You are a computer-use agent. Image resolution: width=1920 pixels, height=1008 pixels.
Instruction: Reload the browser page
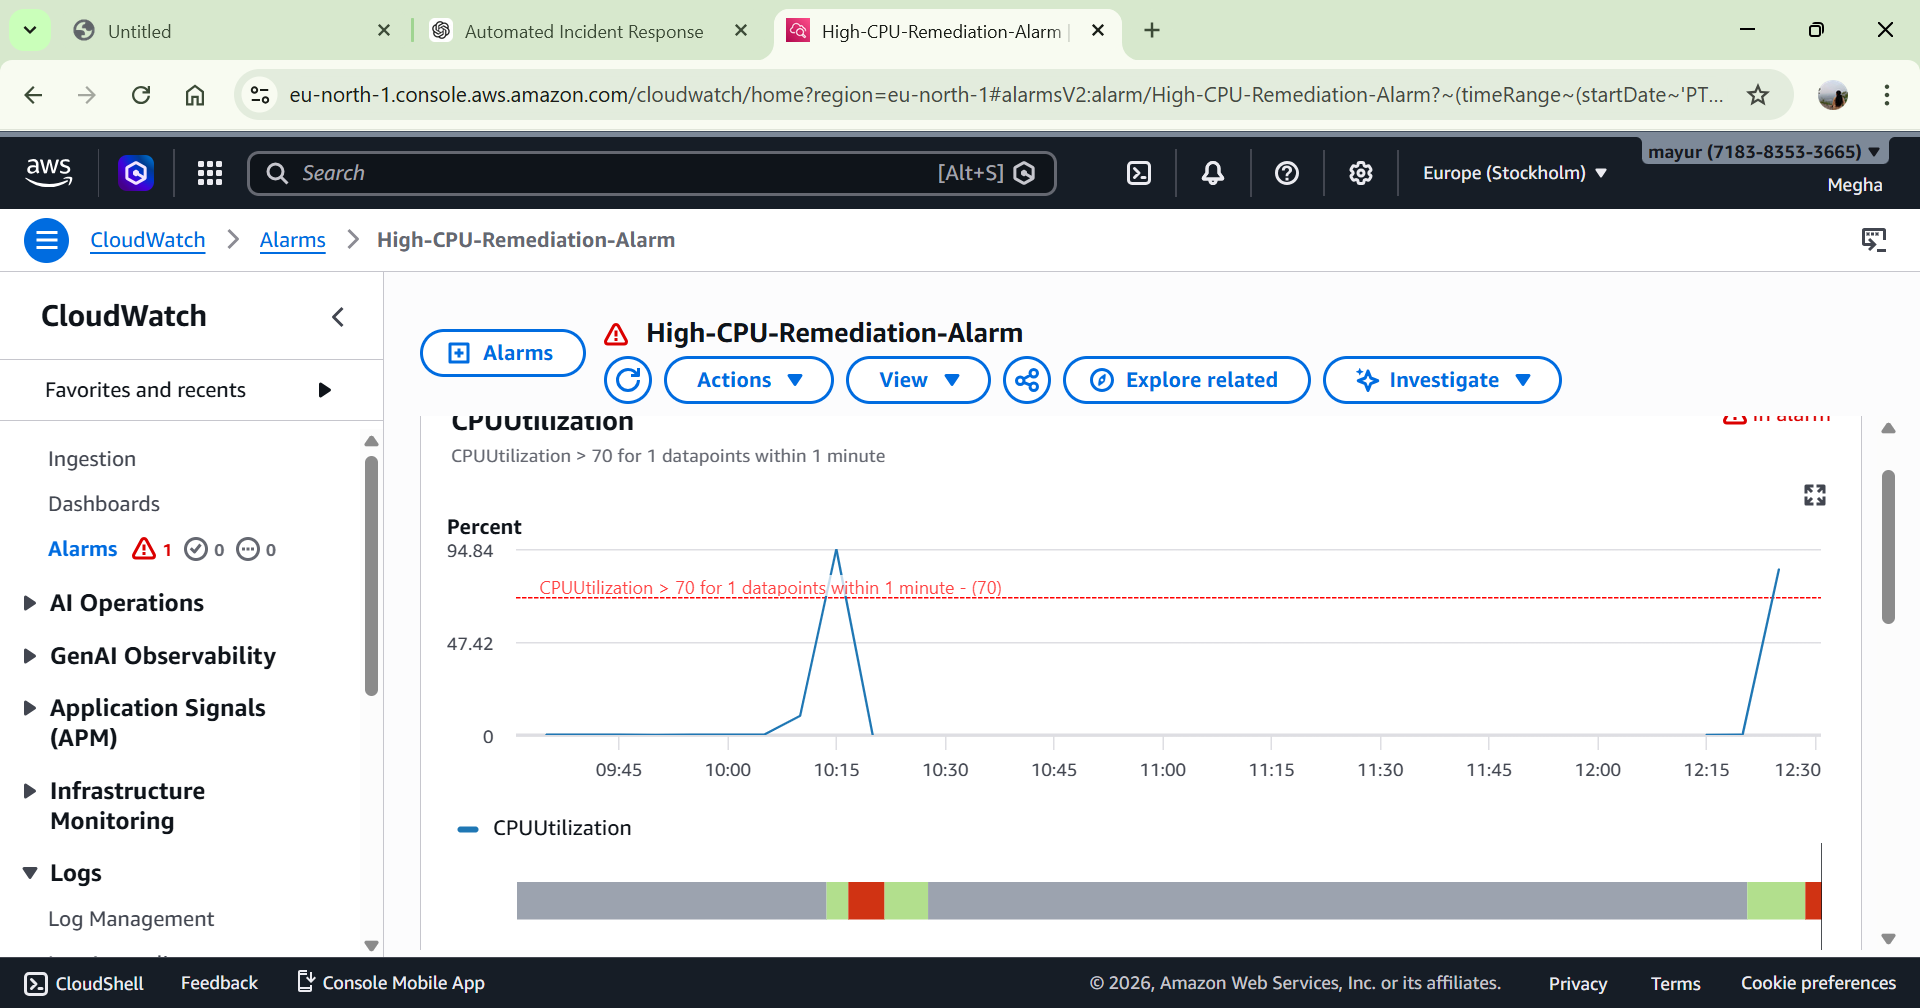[x=141, y=95]
